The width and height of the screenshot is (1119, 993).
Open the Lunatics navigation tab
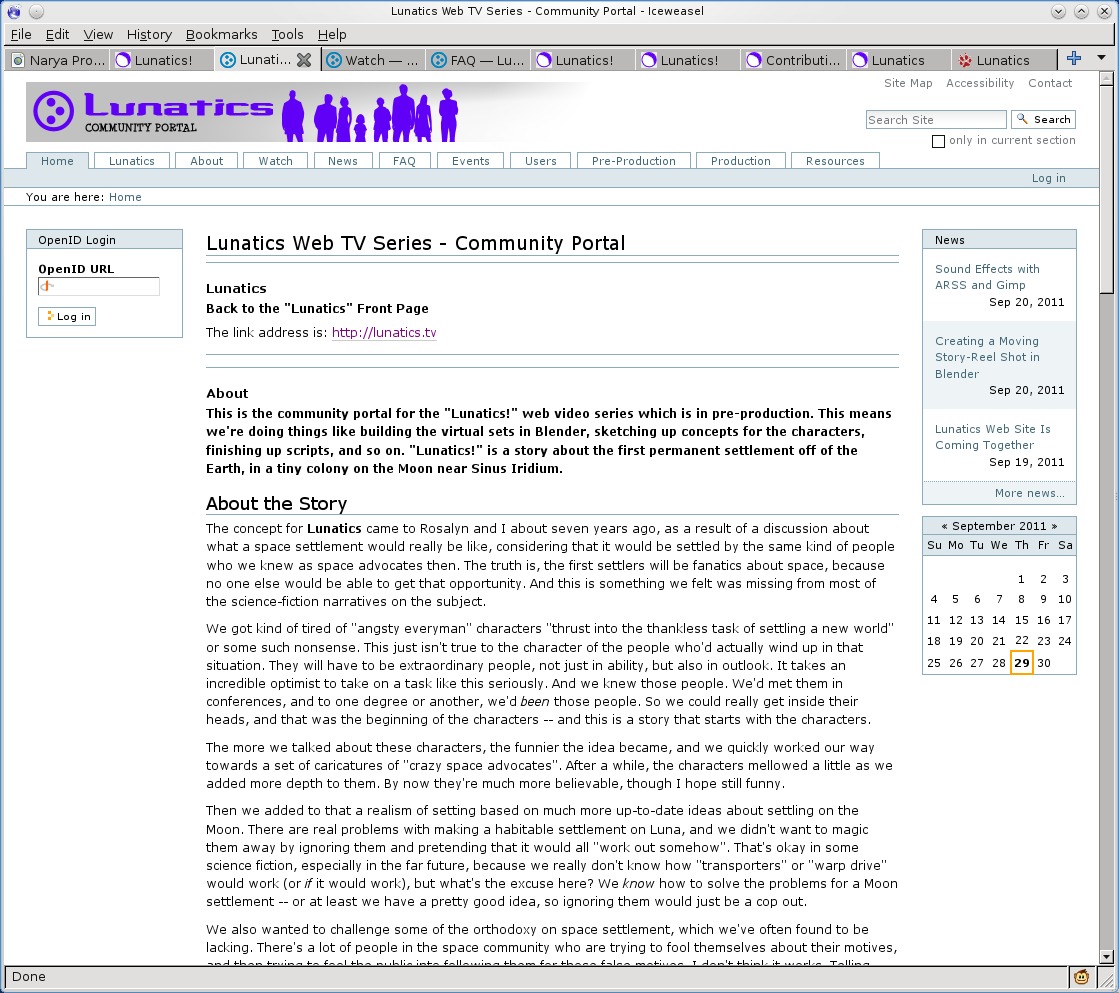coord(131,161)
